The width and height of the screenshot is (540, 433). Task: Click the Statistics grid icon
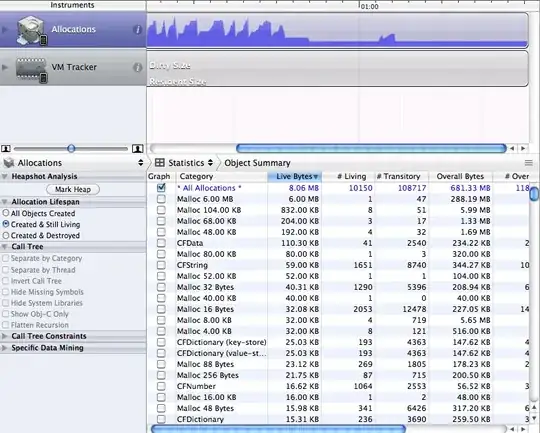click(159, 162)
